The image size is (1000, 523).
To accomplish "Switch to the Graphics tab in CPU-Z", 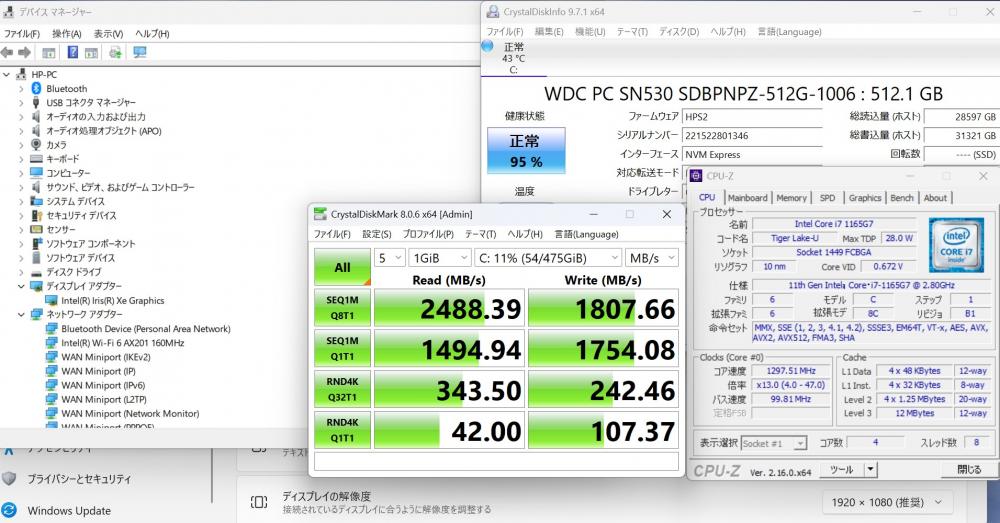I will (x=865, y=198).
